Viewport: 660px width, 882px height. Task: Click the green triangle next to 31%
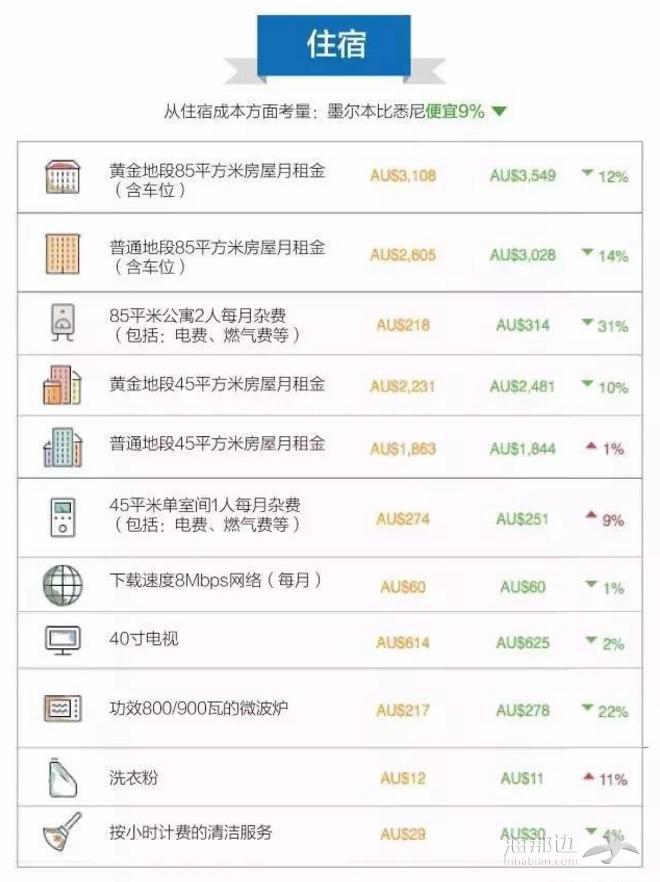pyautogui.click(x=588, y=323)
